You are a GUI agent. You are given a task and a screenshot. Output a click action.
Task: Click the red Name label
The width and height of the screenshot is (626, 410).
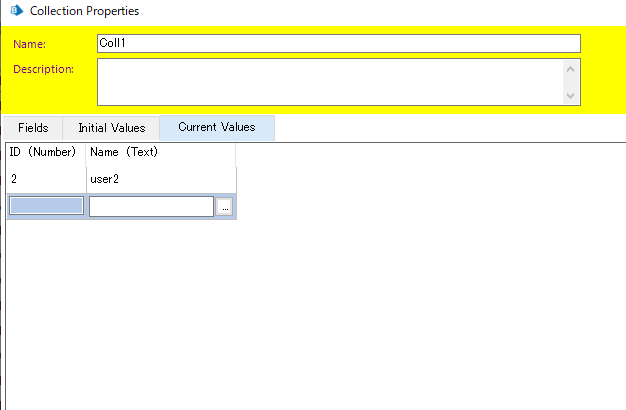[29, 44]
